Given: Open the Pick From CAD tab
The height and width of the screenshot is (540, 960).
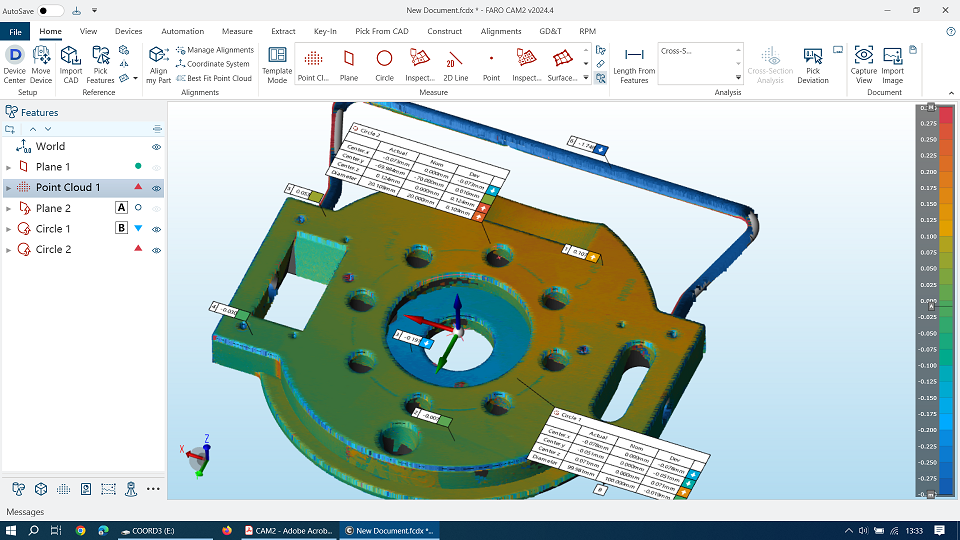Looking at the screenshot, I should point(381,31).
